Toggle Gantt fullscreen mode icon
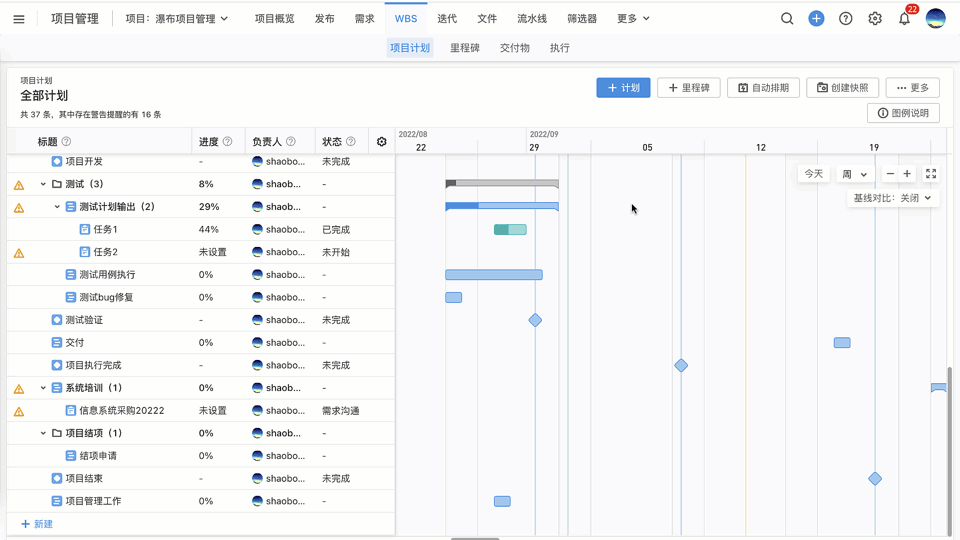The width and height of the screenshot is (960, 540). point(931,174)
